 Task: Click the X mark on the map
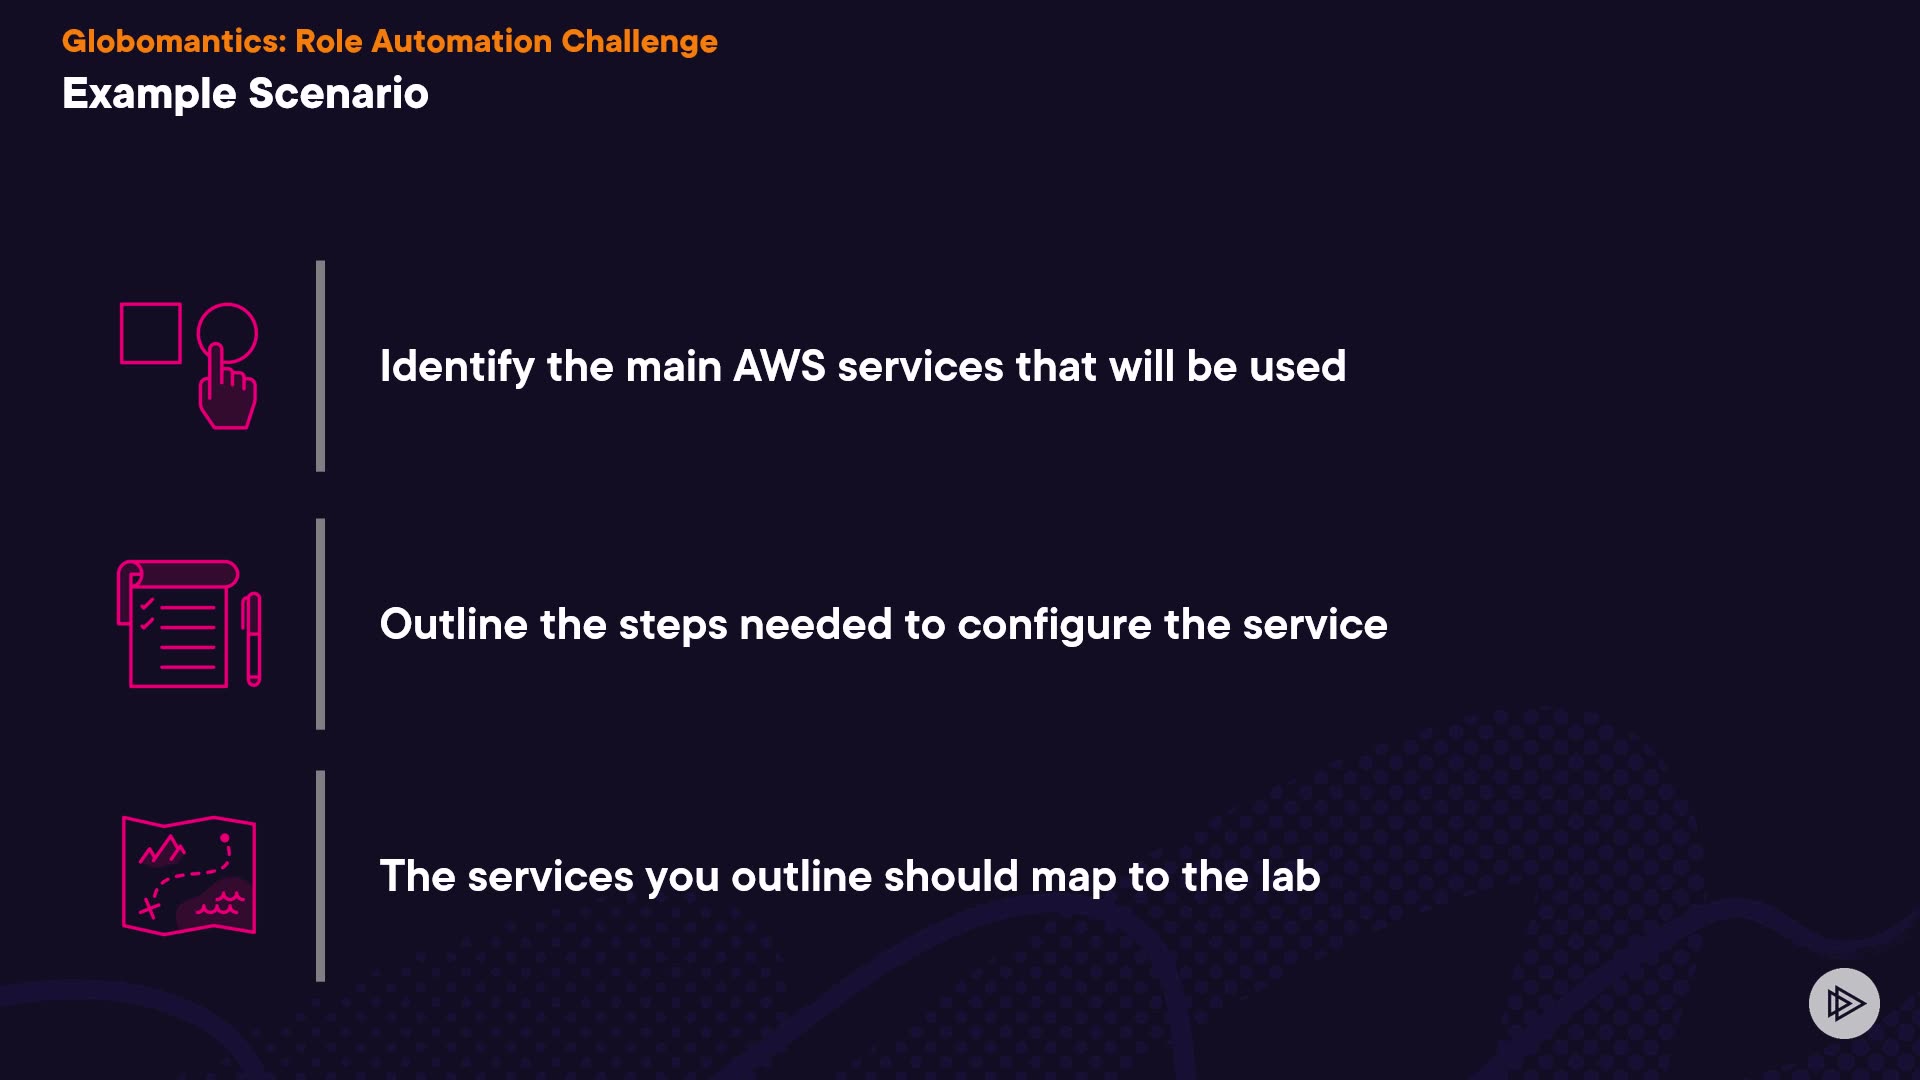tap(149, 908)
